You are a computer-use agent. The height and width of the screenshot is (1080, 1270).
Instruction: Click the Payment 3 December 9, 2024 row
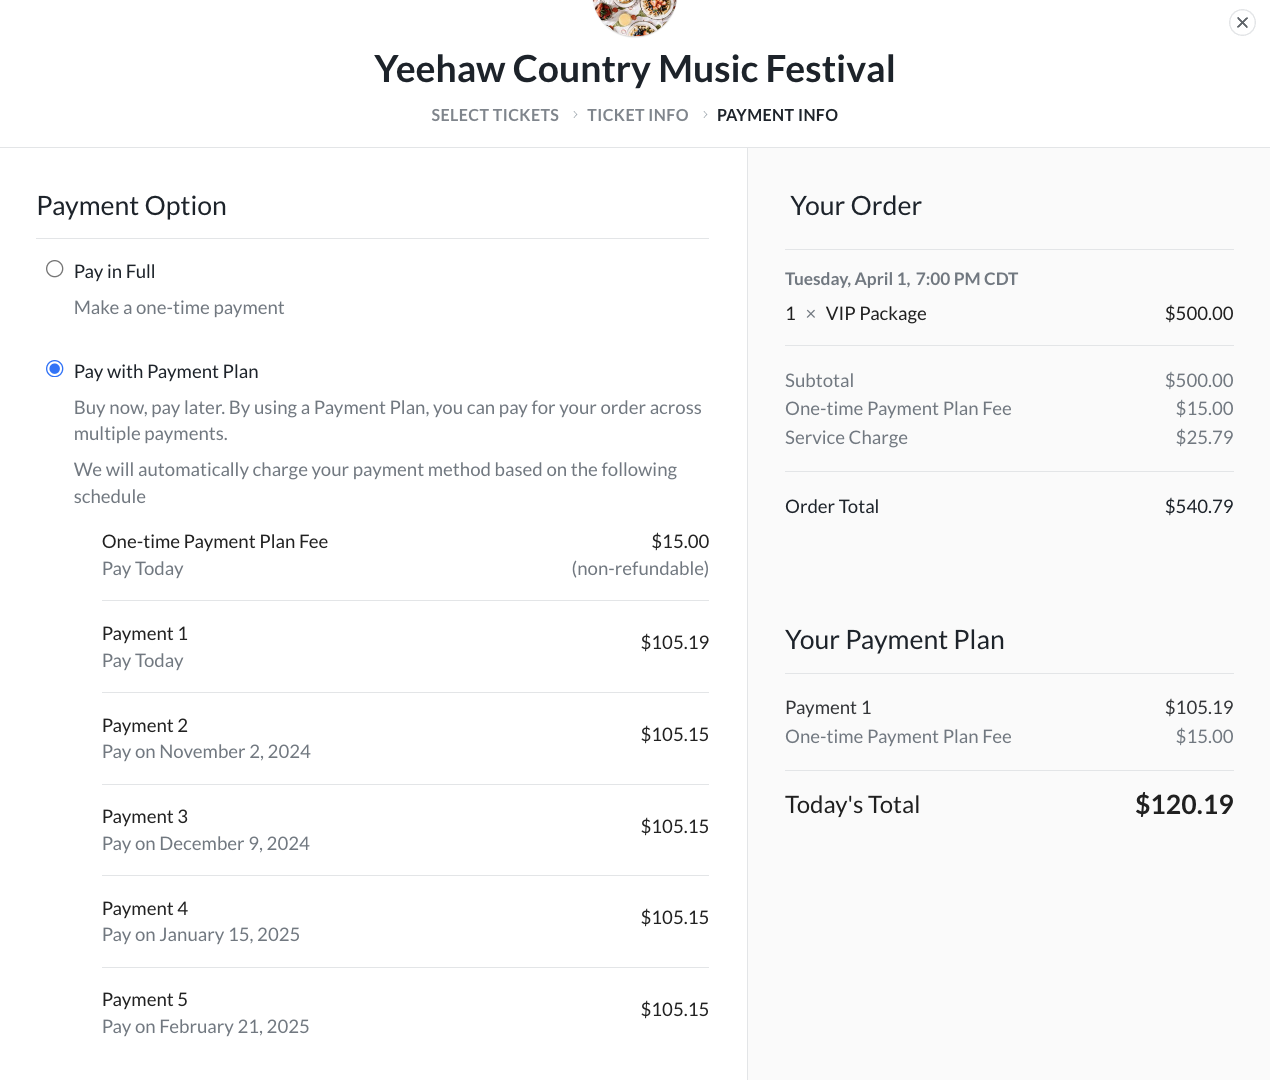[405, 830]
